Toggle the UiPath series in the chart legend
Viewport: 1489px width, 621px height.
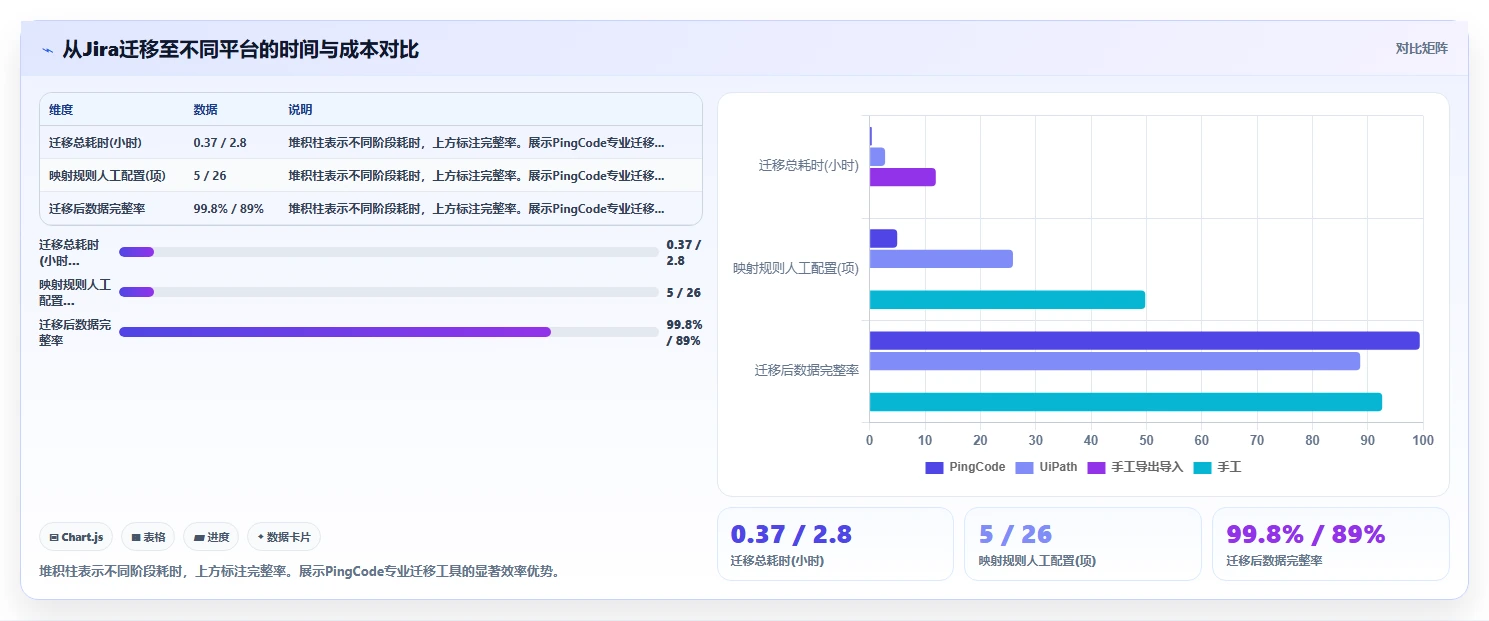click(x=1046, y=467)
